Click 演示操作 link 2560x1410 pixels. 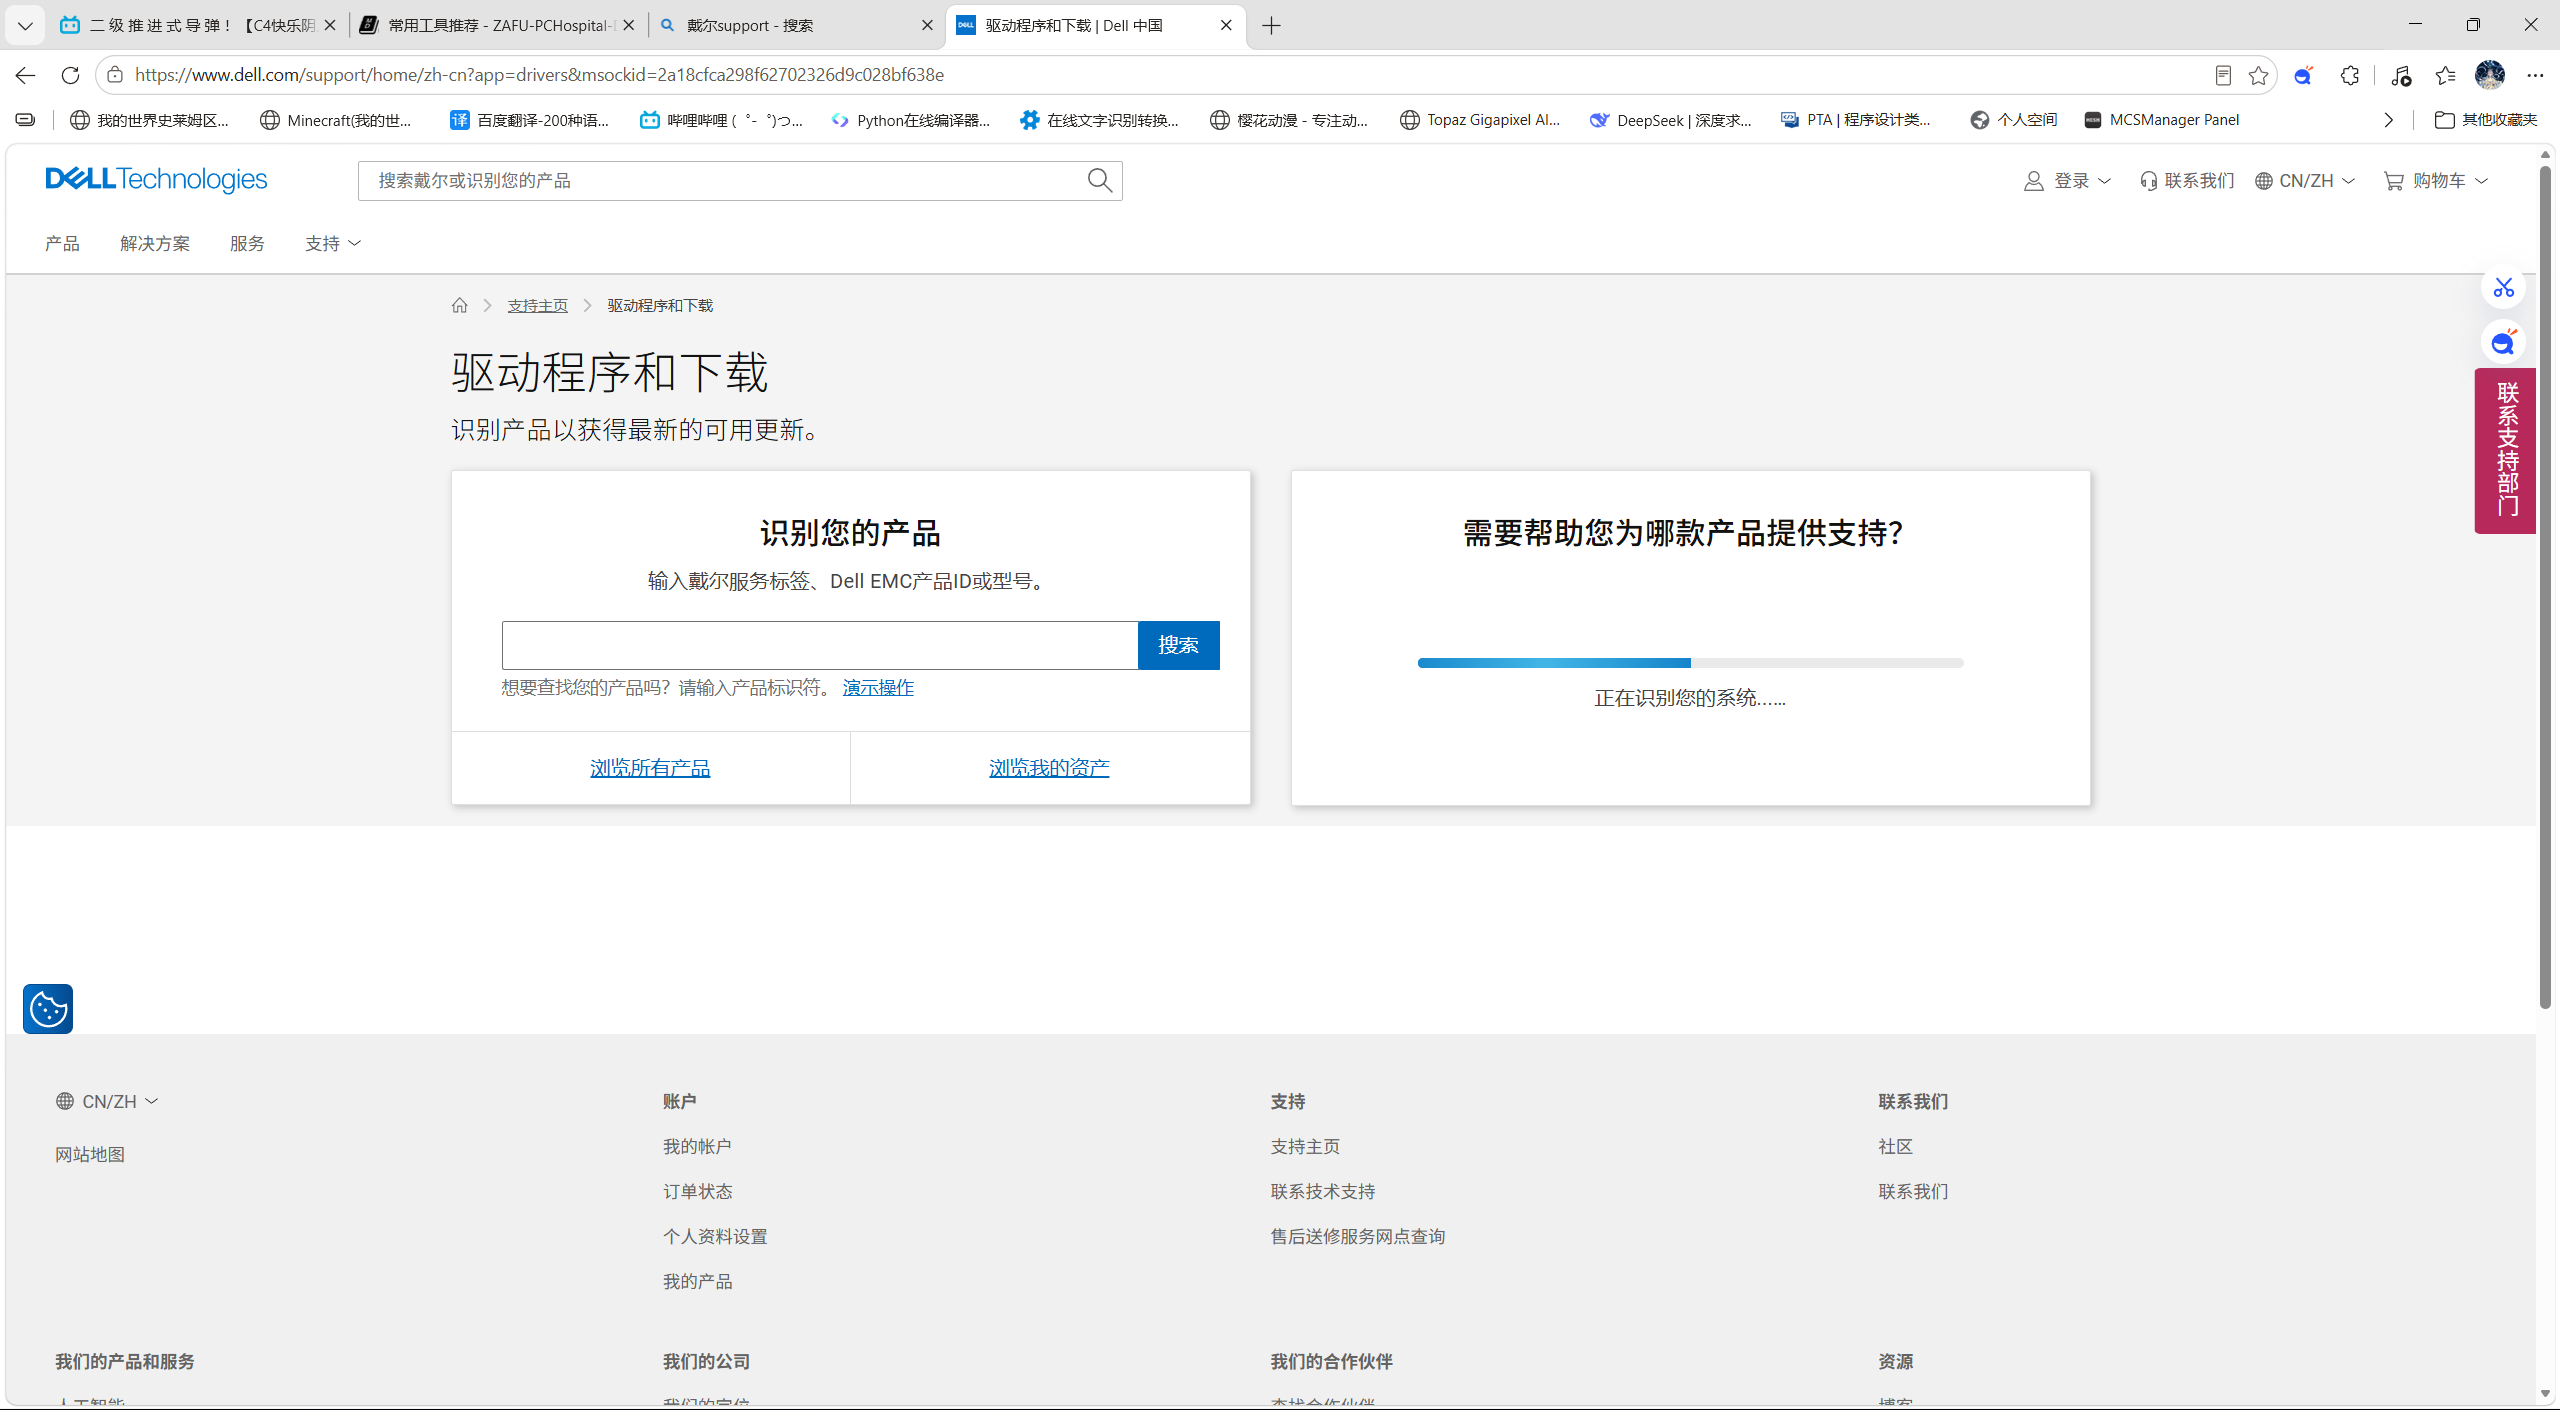click(x=878, y=687)
